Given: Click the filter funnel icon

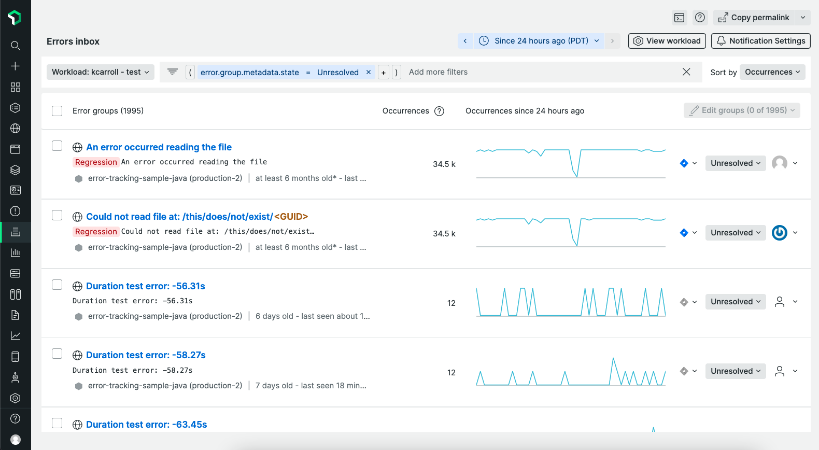Looking at the screenshot, I should point(172,72).
